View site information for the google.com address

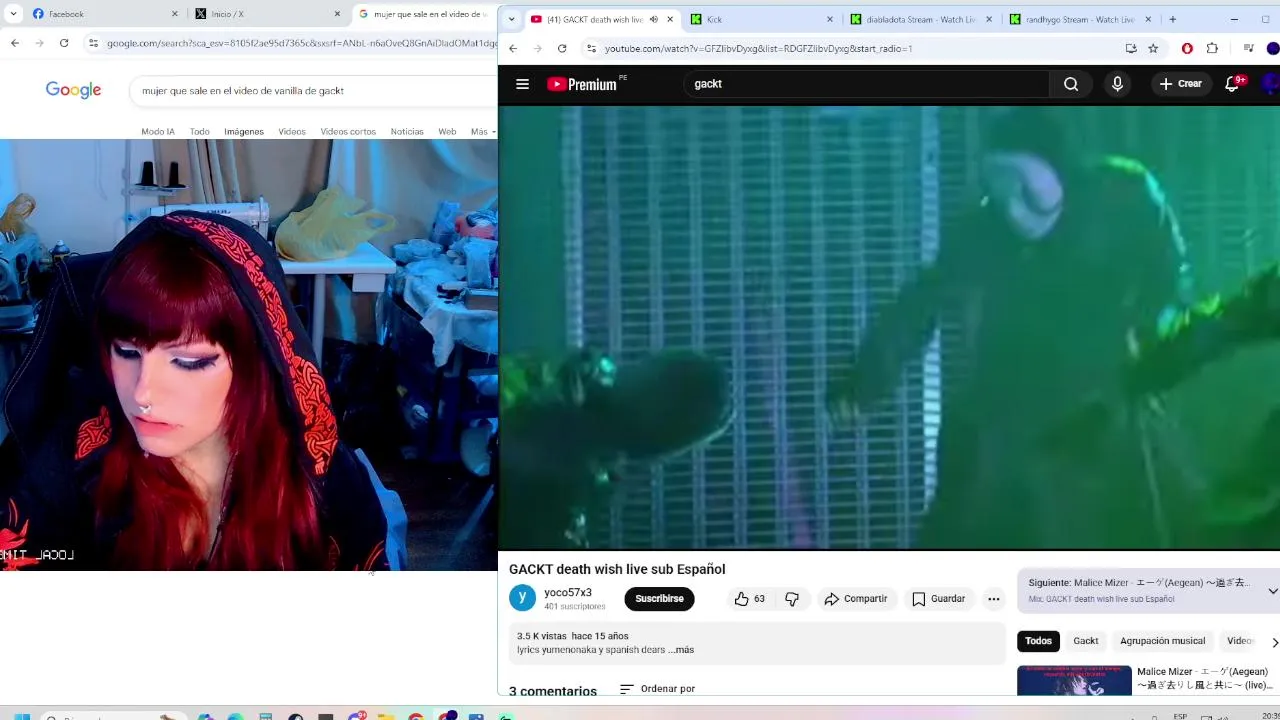93,43
